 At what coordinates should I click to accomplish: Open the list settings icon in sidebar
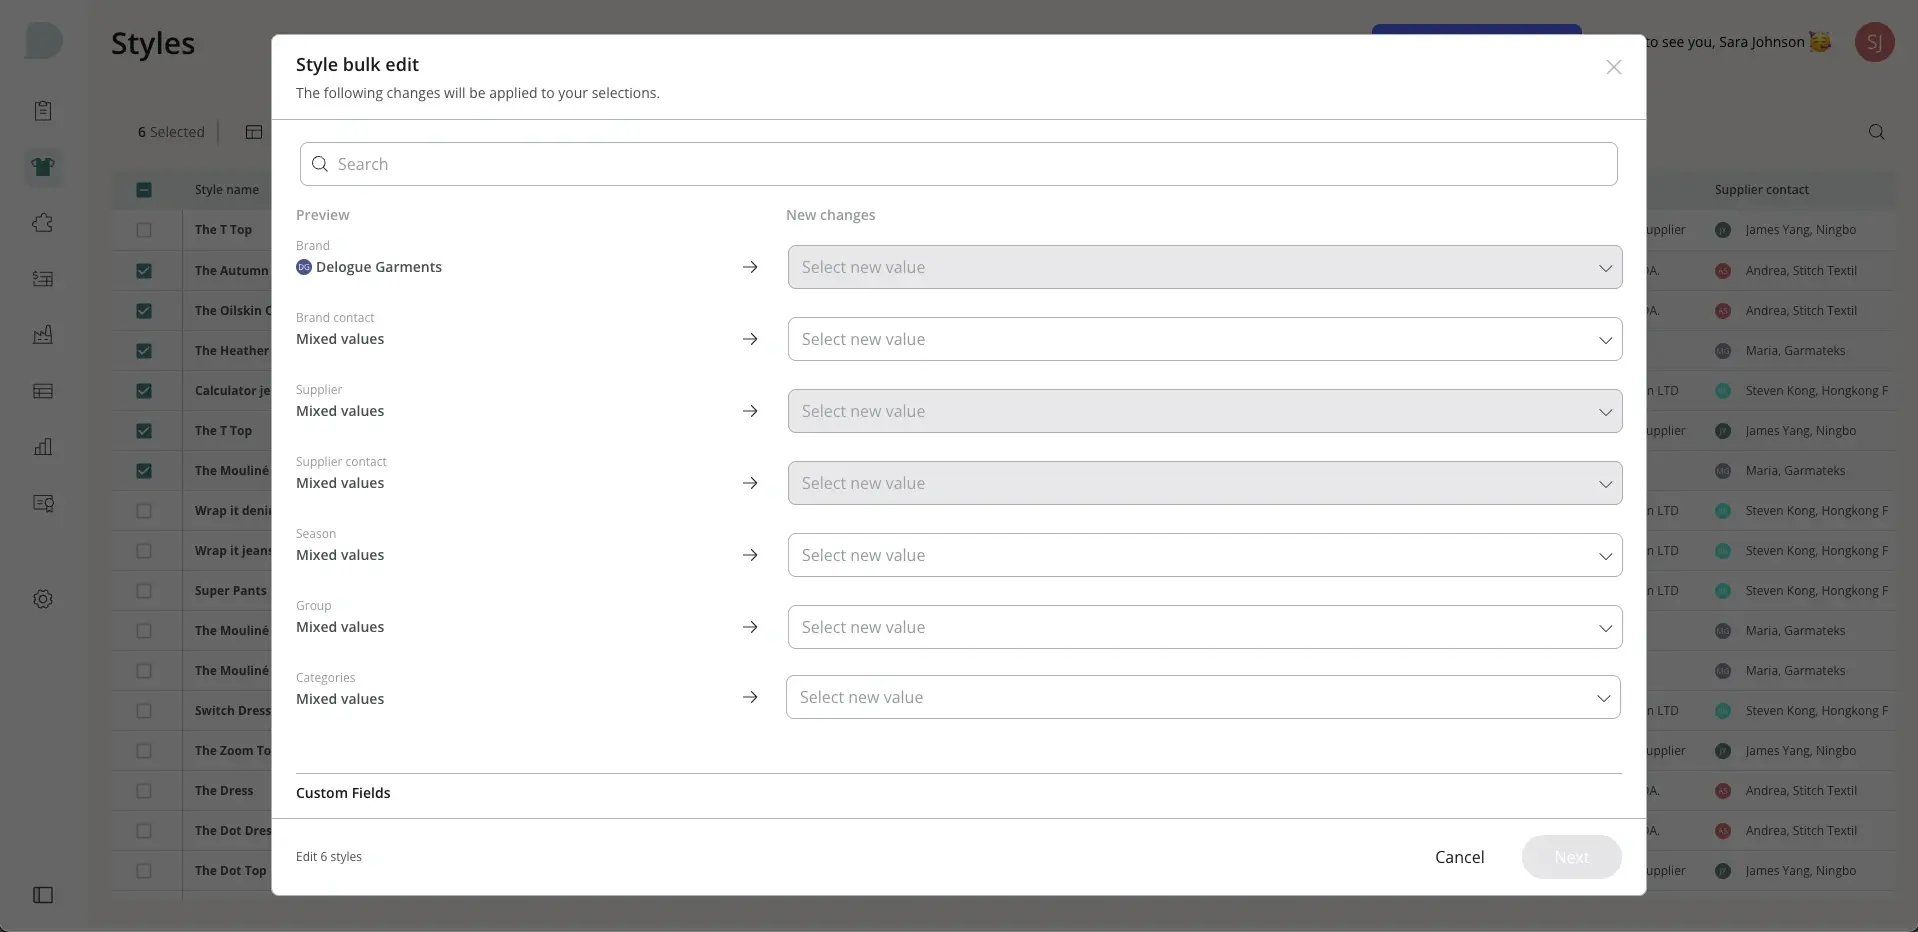[43, 279]
